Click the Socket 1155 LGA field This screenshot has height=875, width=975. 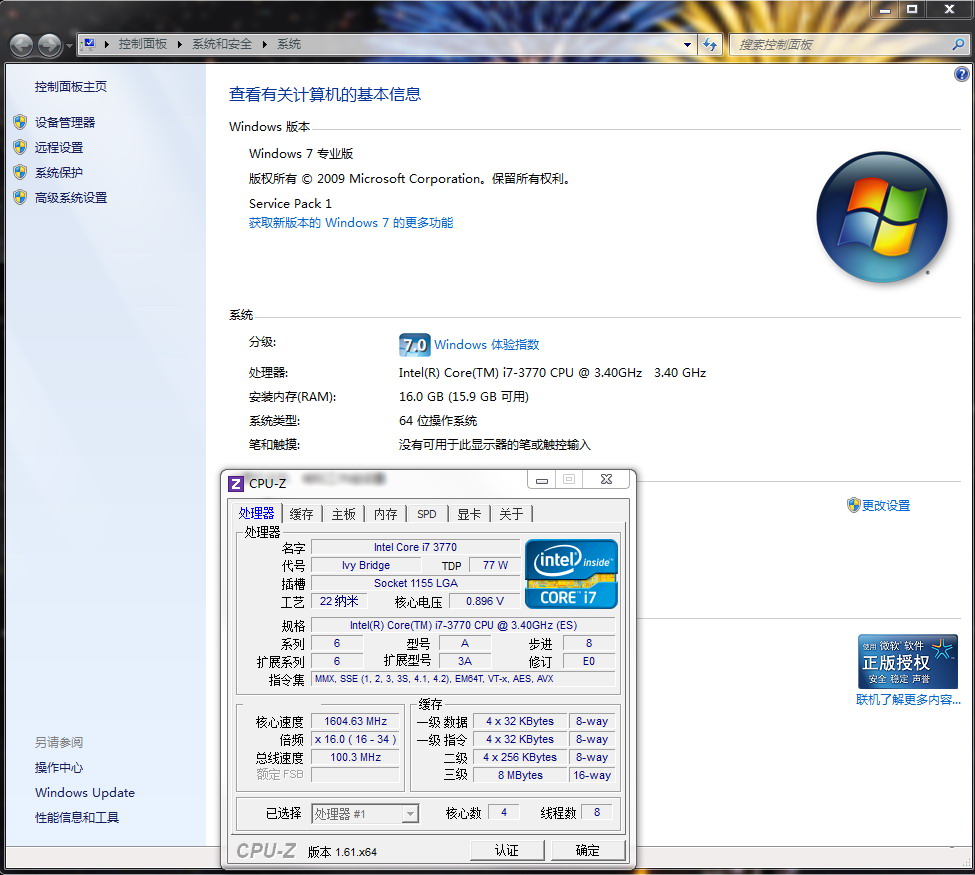(415, 583)
